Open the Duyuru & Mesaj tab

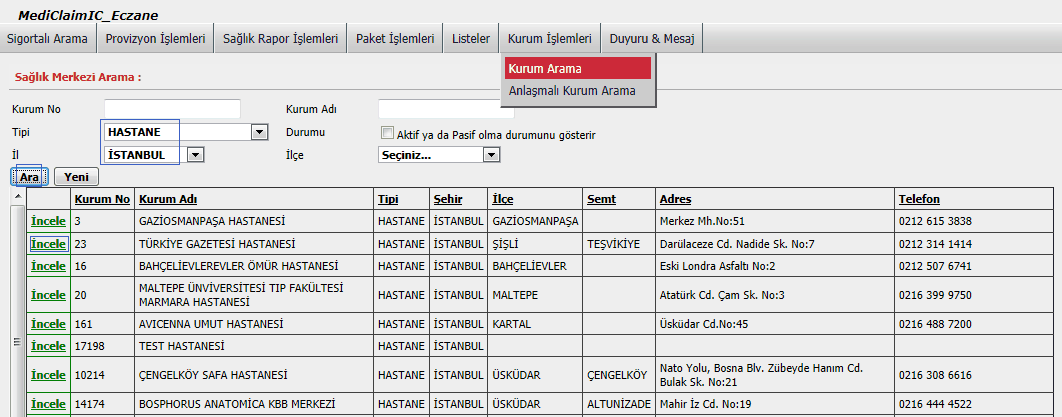pyautogui.click(x=652, y=39)
